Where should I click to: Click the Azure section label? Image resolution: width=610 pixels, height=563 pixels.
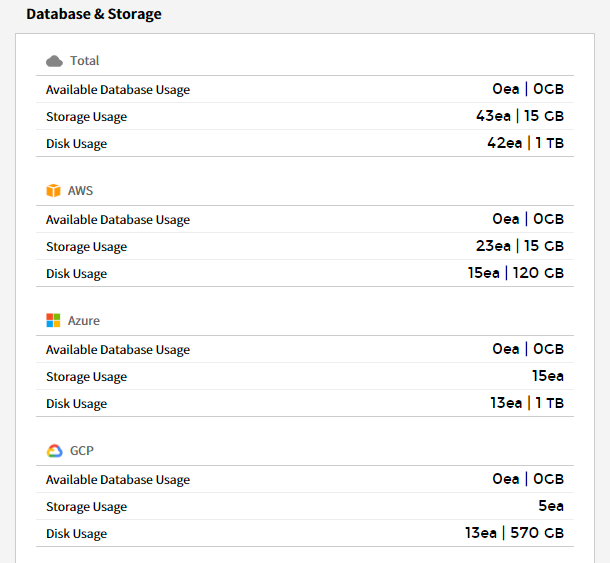(x=84, y=321)
